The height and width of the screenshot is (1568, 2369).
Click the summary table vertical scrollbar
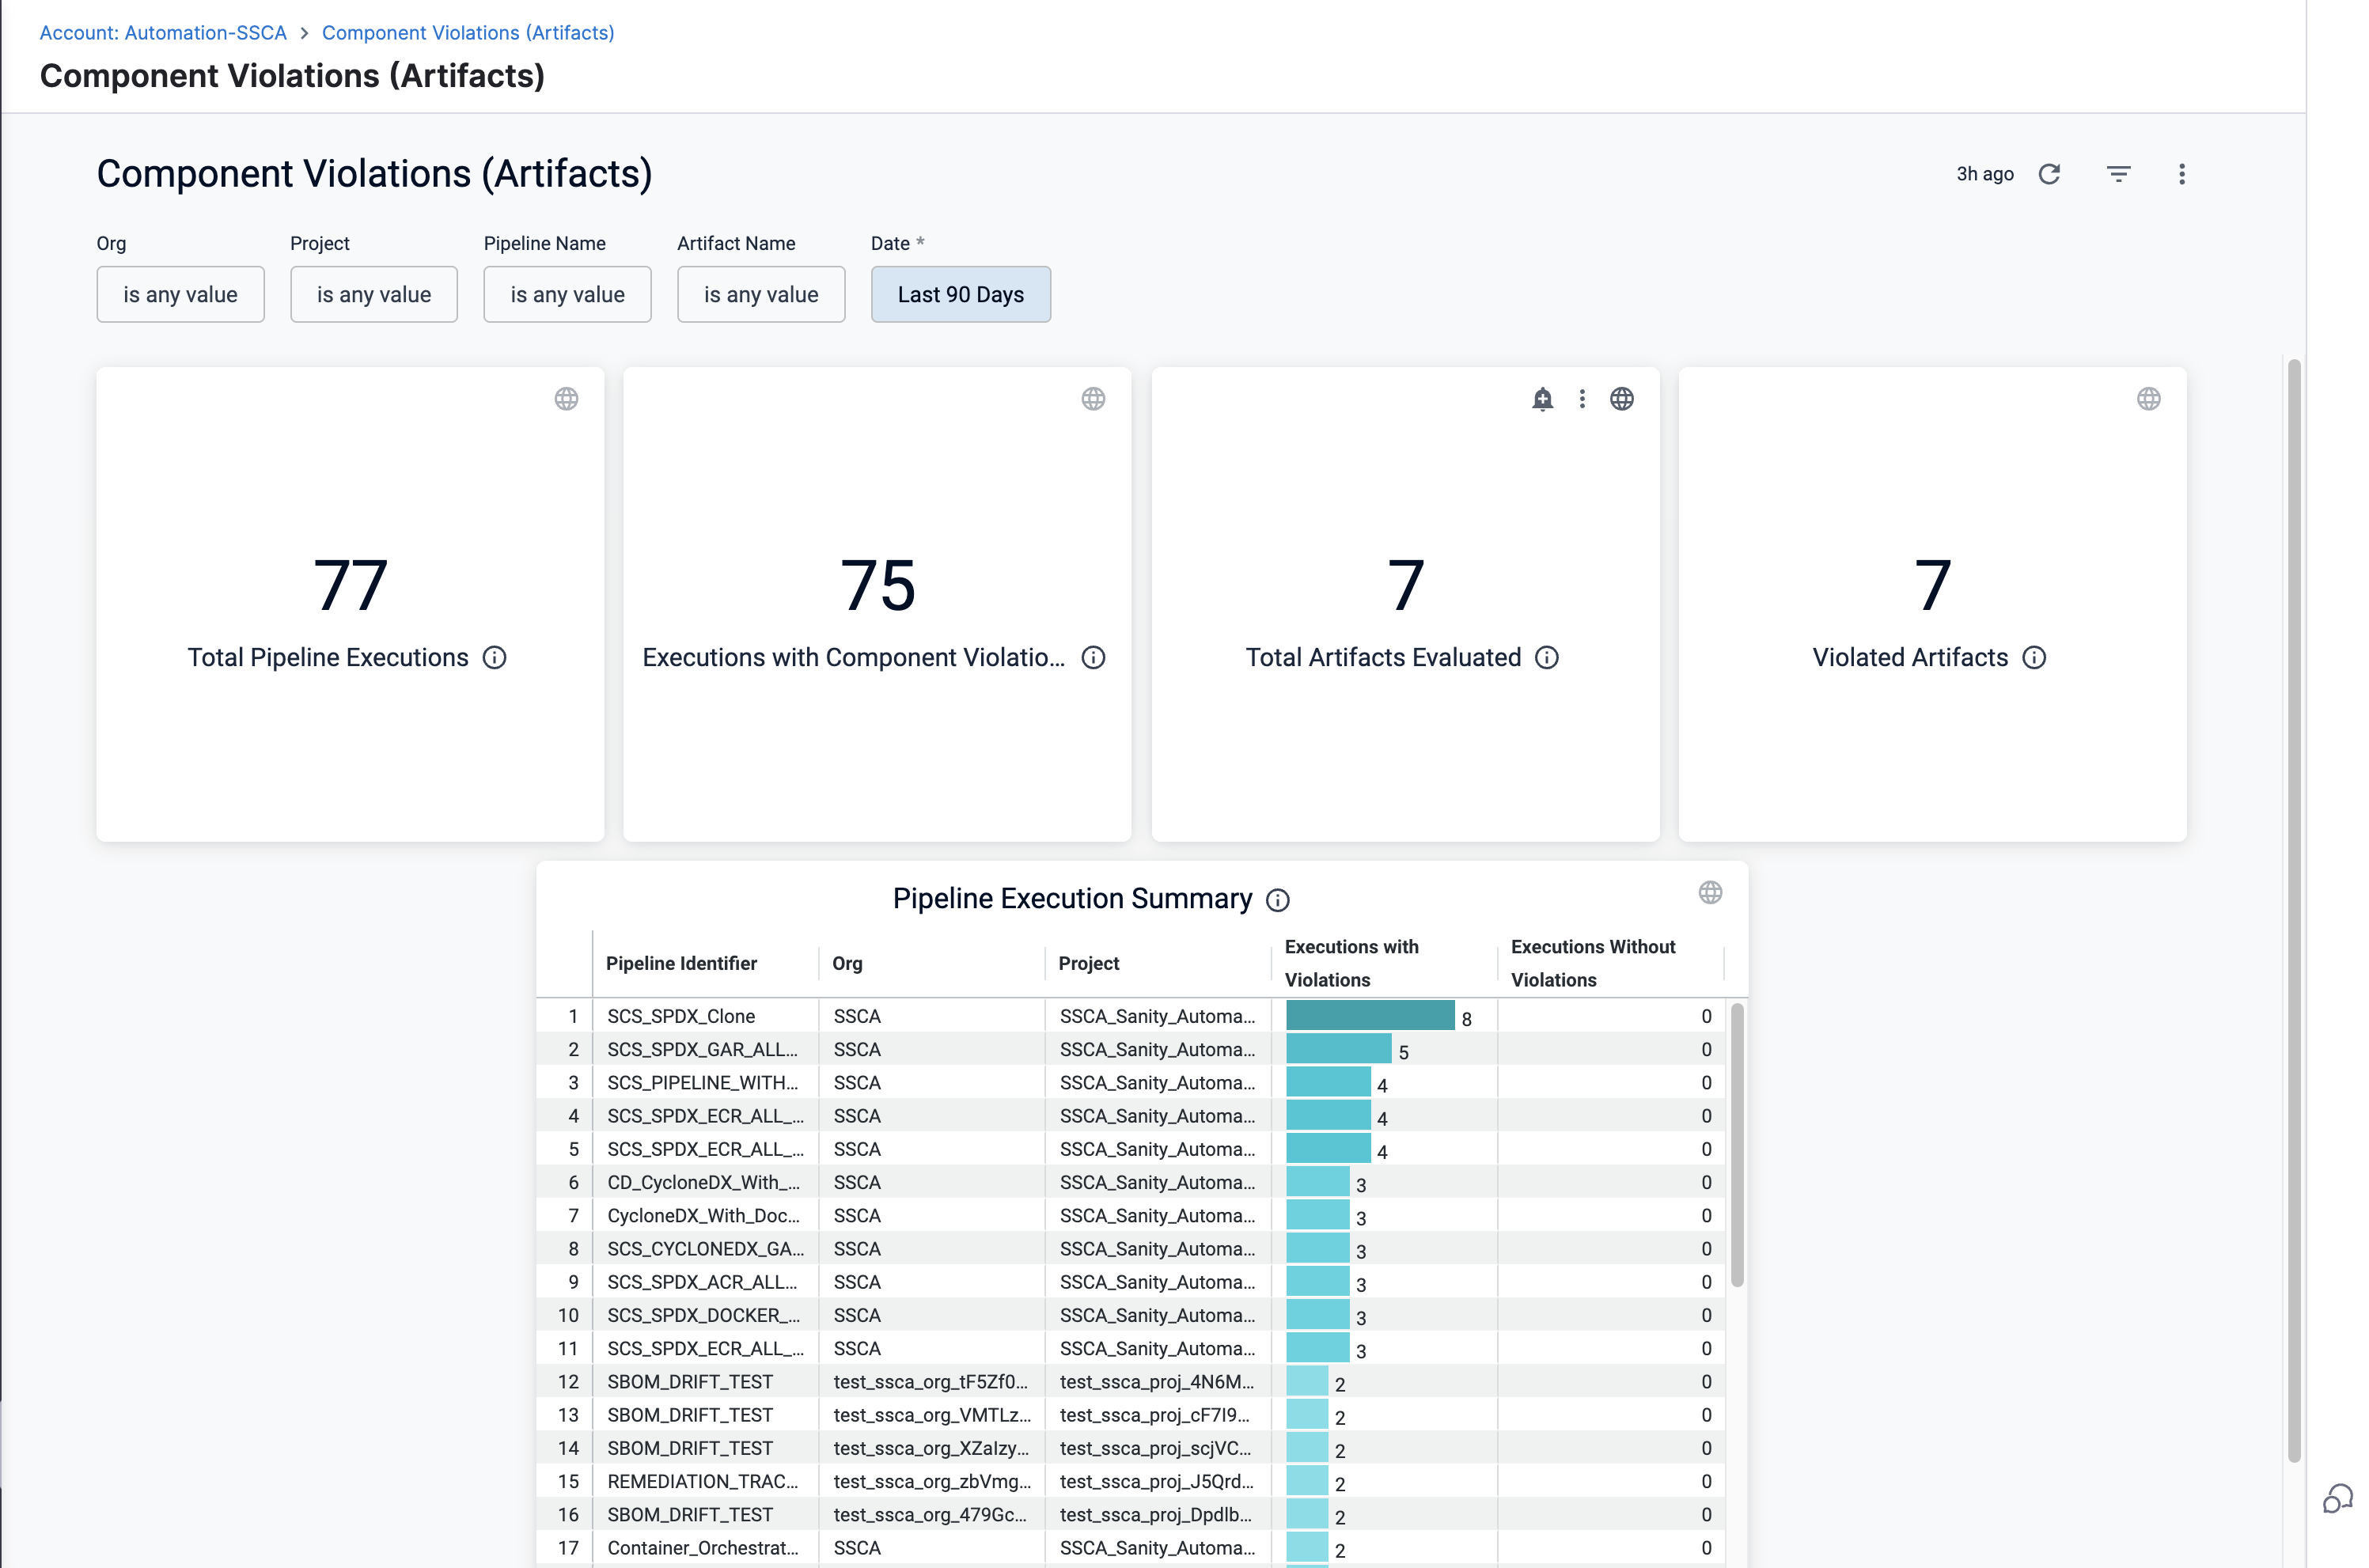coord(1737,1145)
